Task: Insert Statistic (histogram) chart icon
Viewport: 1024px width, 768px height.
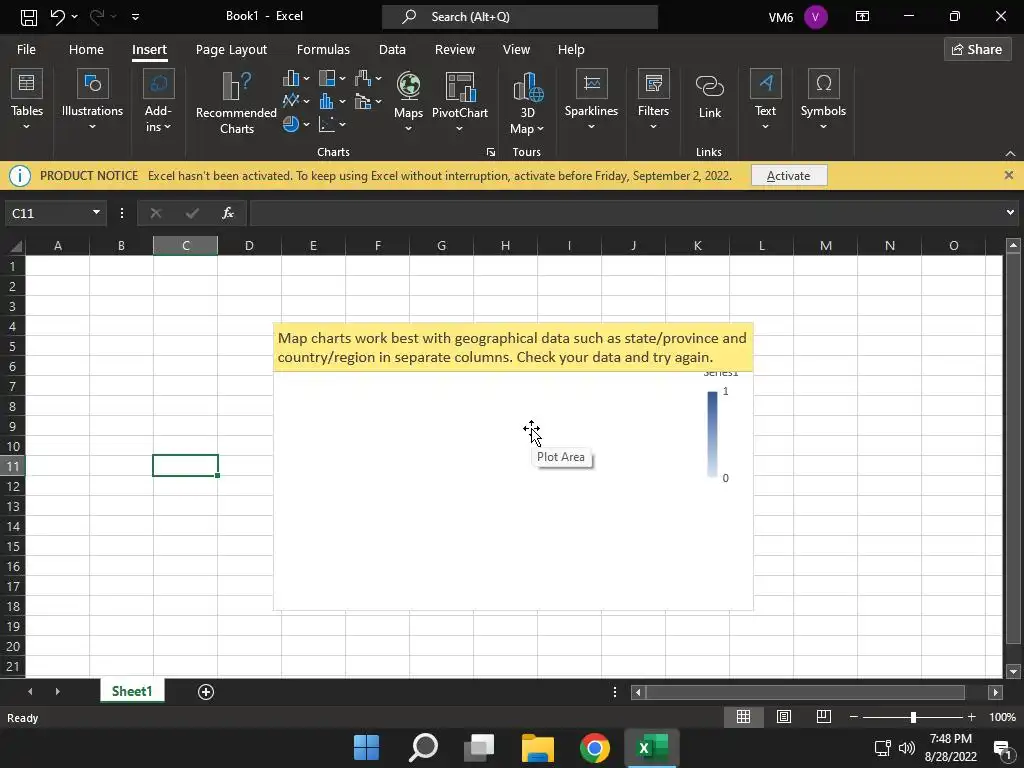Action: pos(327,101)
